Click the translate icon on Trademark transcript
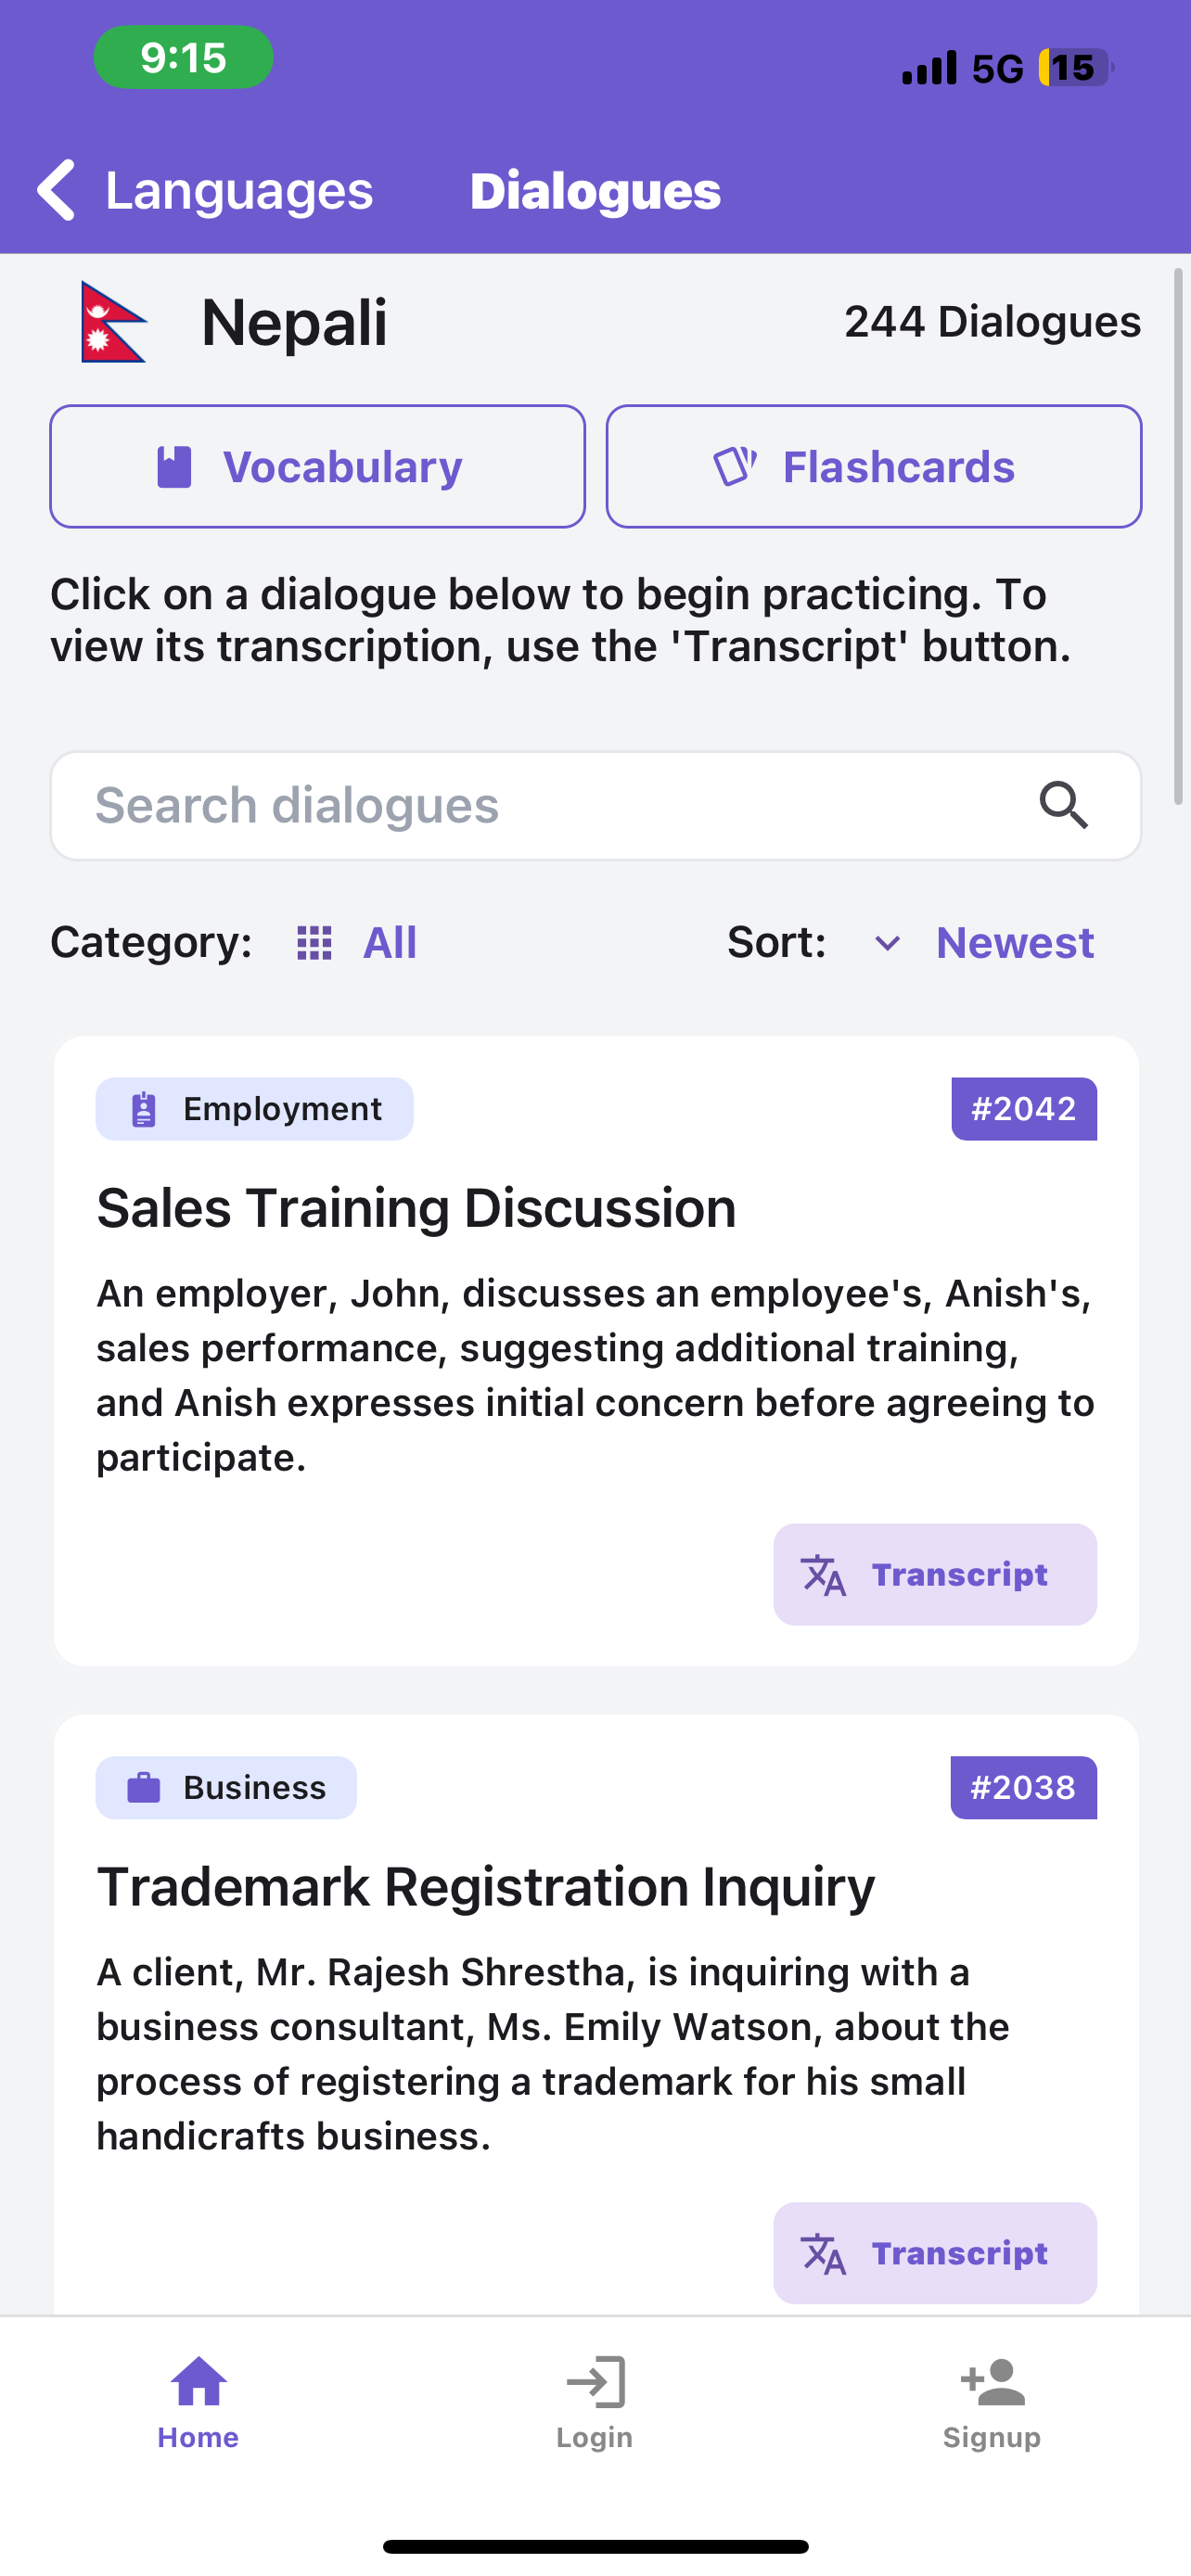The height and width of the screenshot is (2576, 1191). (x=823, y=2253)
